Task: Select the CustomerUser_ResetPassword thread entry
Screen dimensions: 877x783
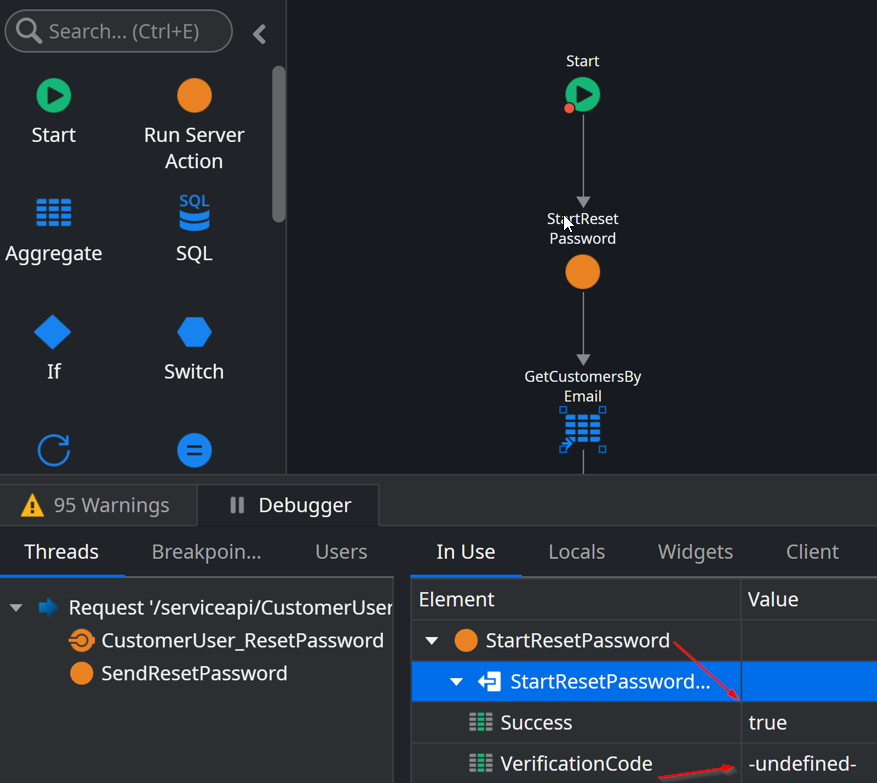Action: tap(242, 640)
